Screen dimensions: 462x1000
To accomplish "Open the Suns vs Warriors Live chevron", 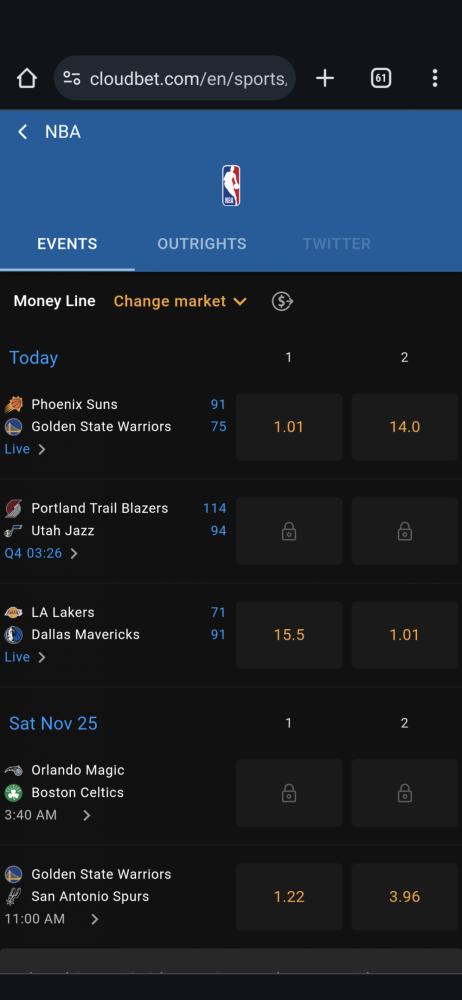I will point(41,449).
